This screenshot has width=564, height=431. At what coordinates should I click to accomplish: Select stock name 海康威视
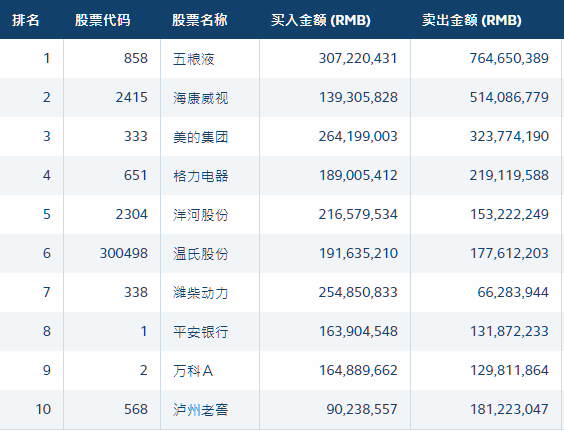point(200,97)
